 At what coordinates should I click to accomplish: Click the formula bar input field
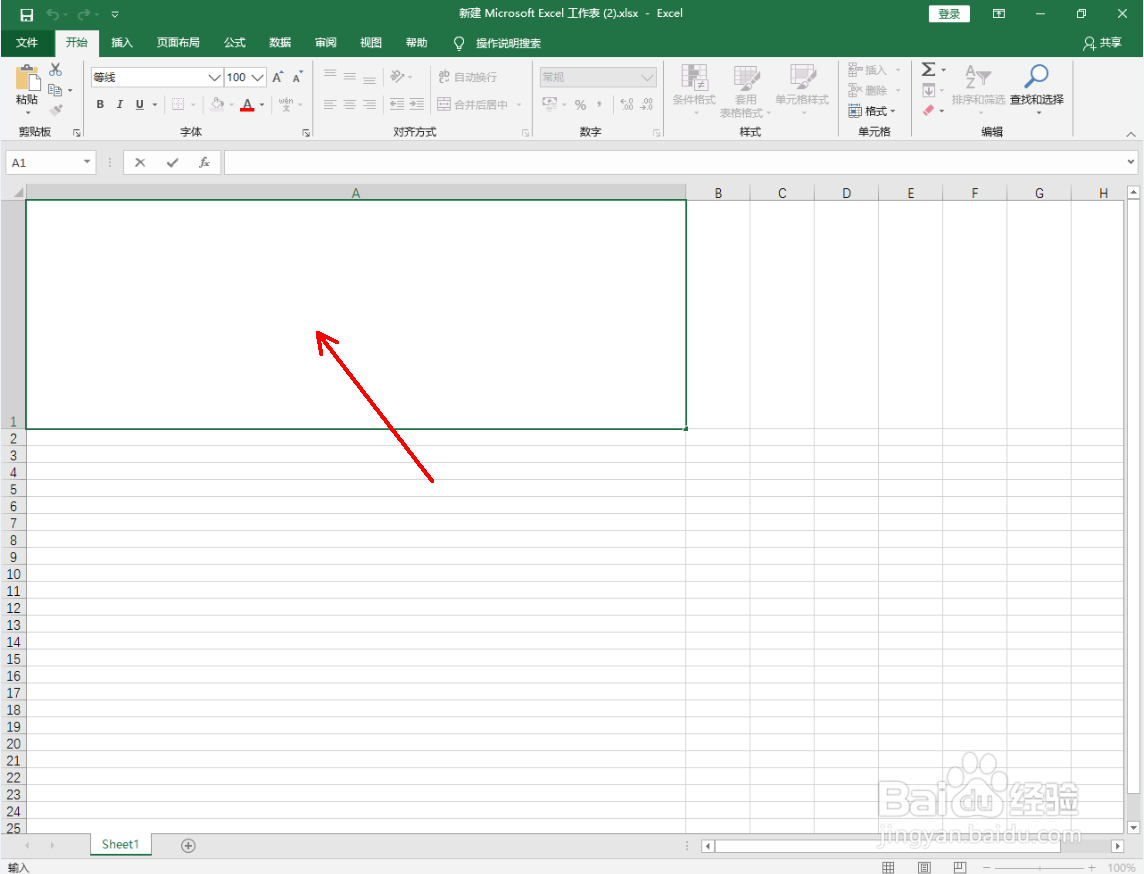pyautogui.click(x=674, y=162)
